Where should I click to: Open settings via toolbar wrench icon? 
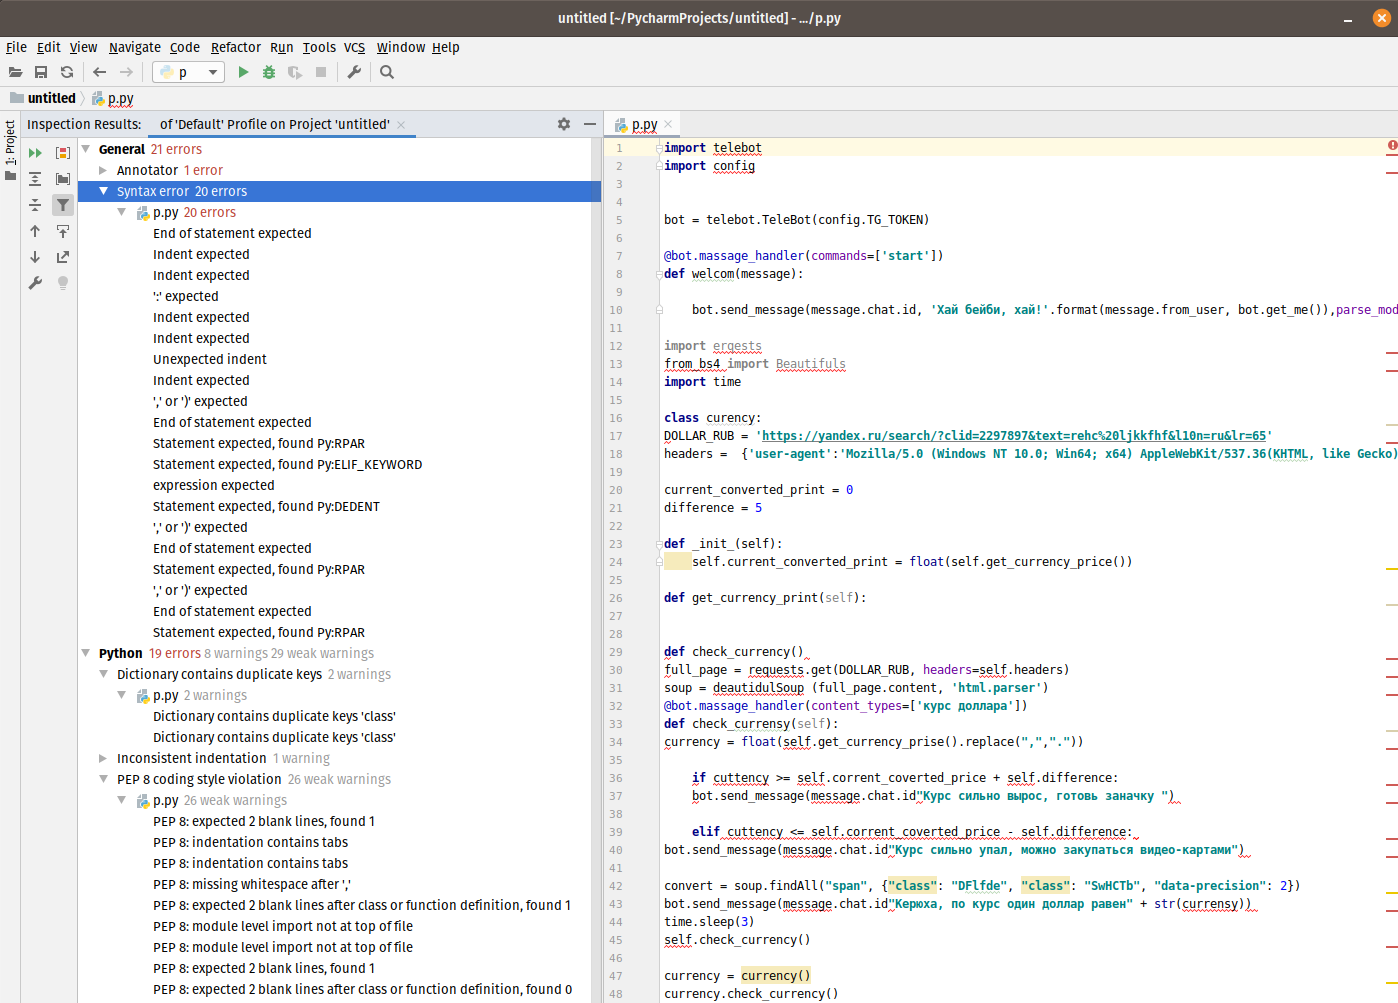[354, 72]
